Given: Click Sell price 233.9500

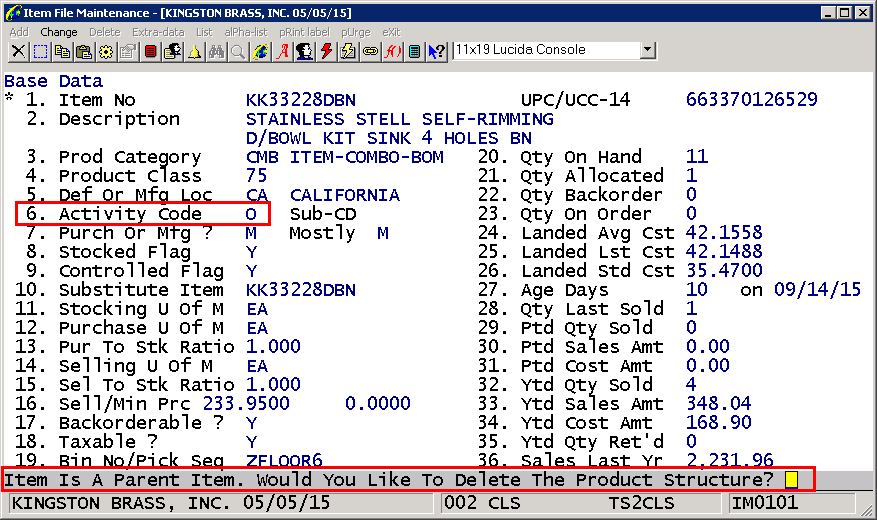Looking at the screenshot, I should pyautogui.click(x=246, y=403).
